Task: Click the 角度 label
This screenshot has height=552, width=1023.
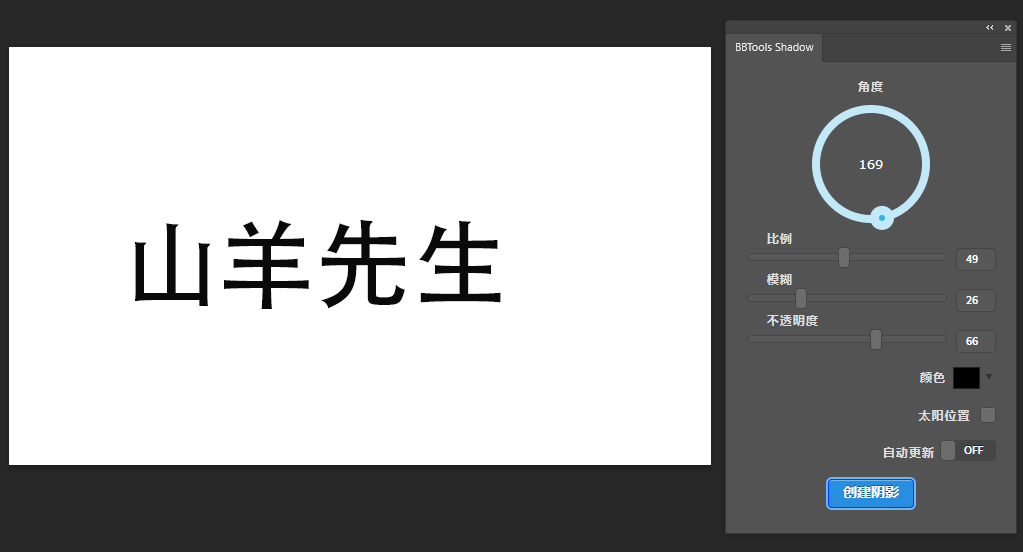Action: coord(870,87)
